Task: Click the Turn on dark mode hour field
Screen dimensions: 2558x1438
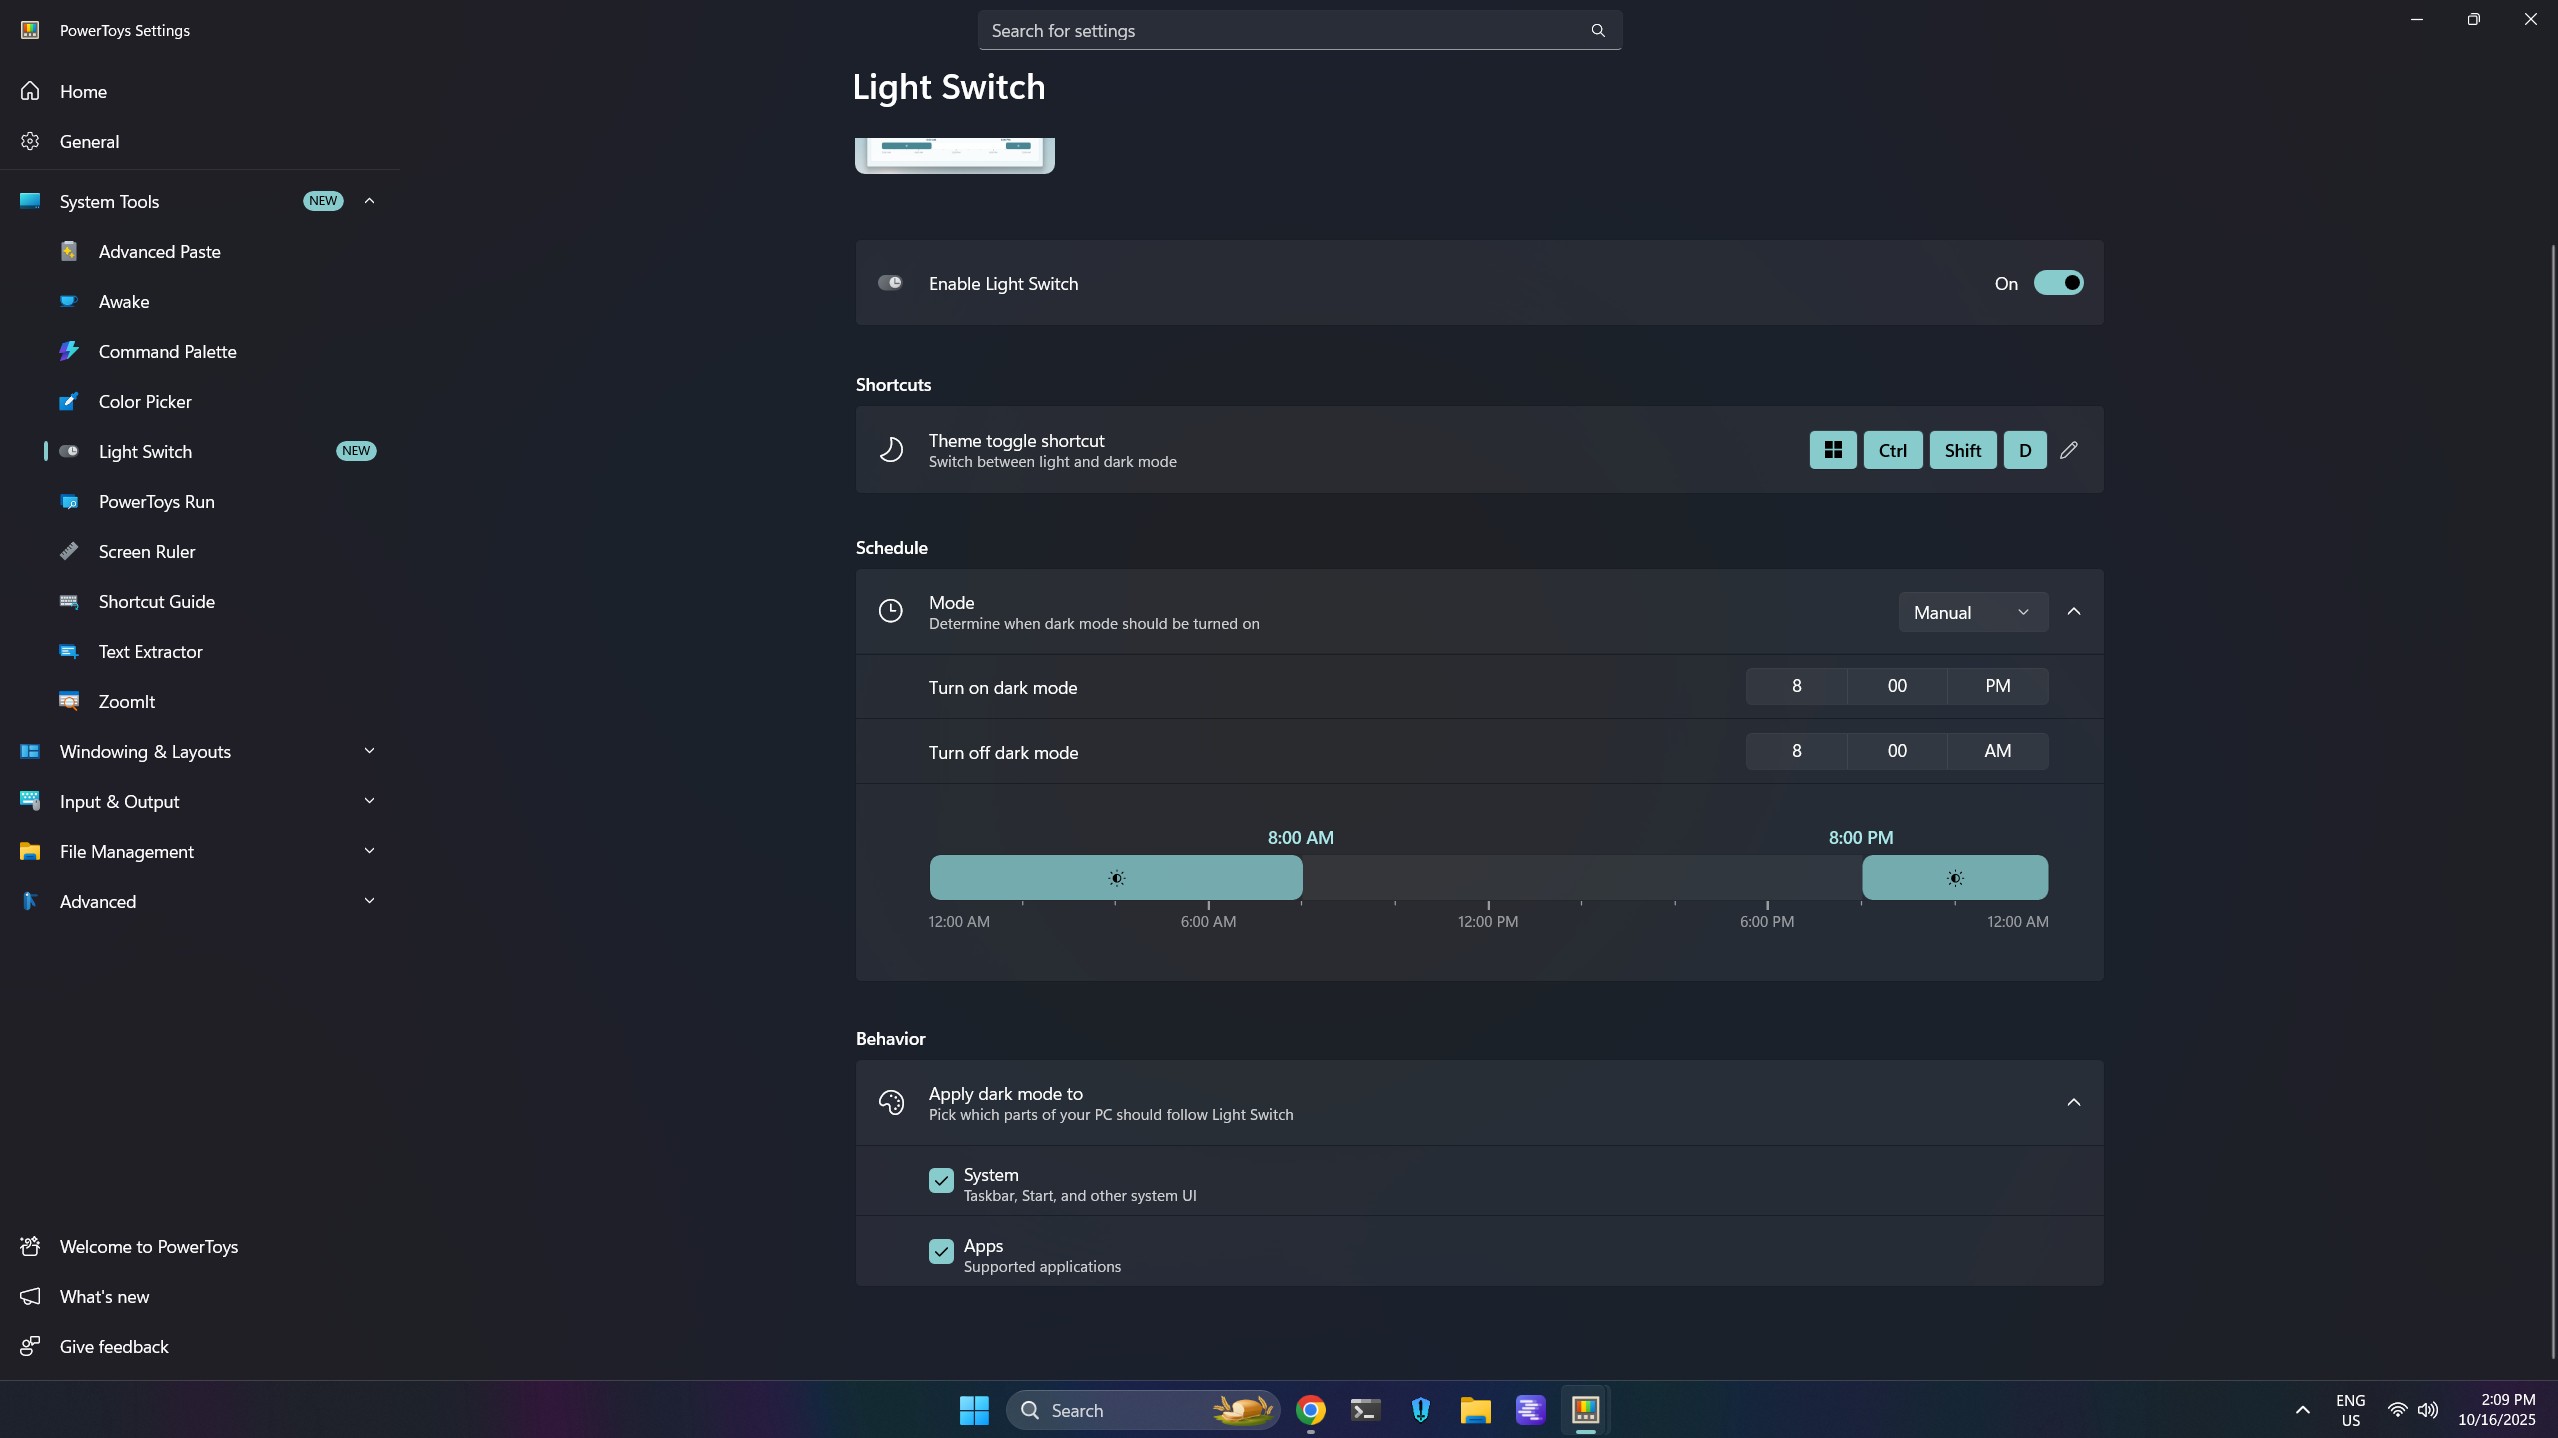Action: [x=1796, y=686]
